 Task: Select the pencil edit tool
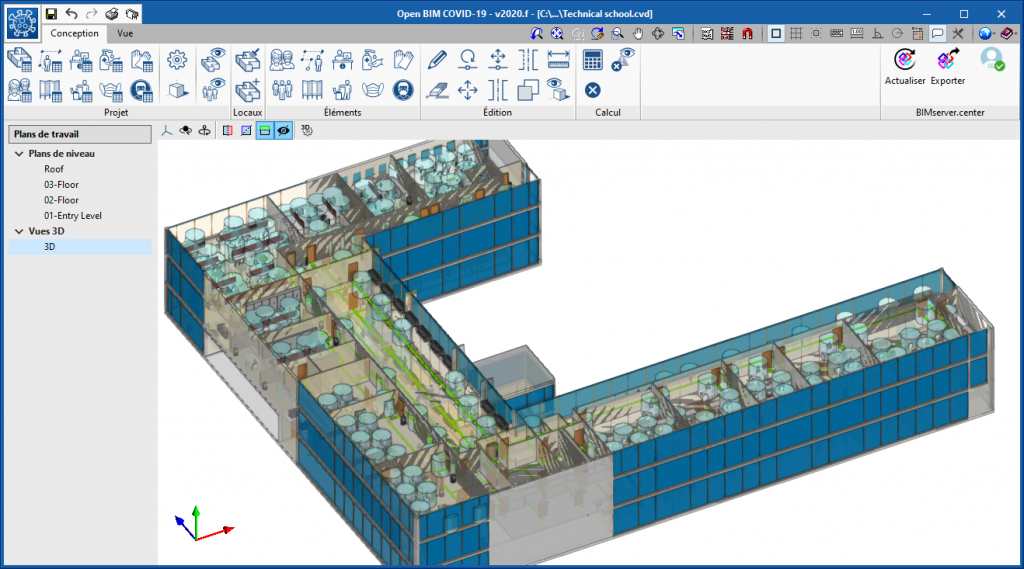pos(437,59)
